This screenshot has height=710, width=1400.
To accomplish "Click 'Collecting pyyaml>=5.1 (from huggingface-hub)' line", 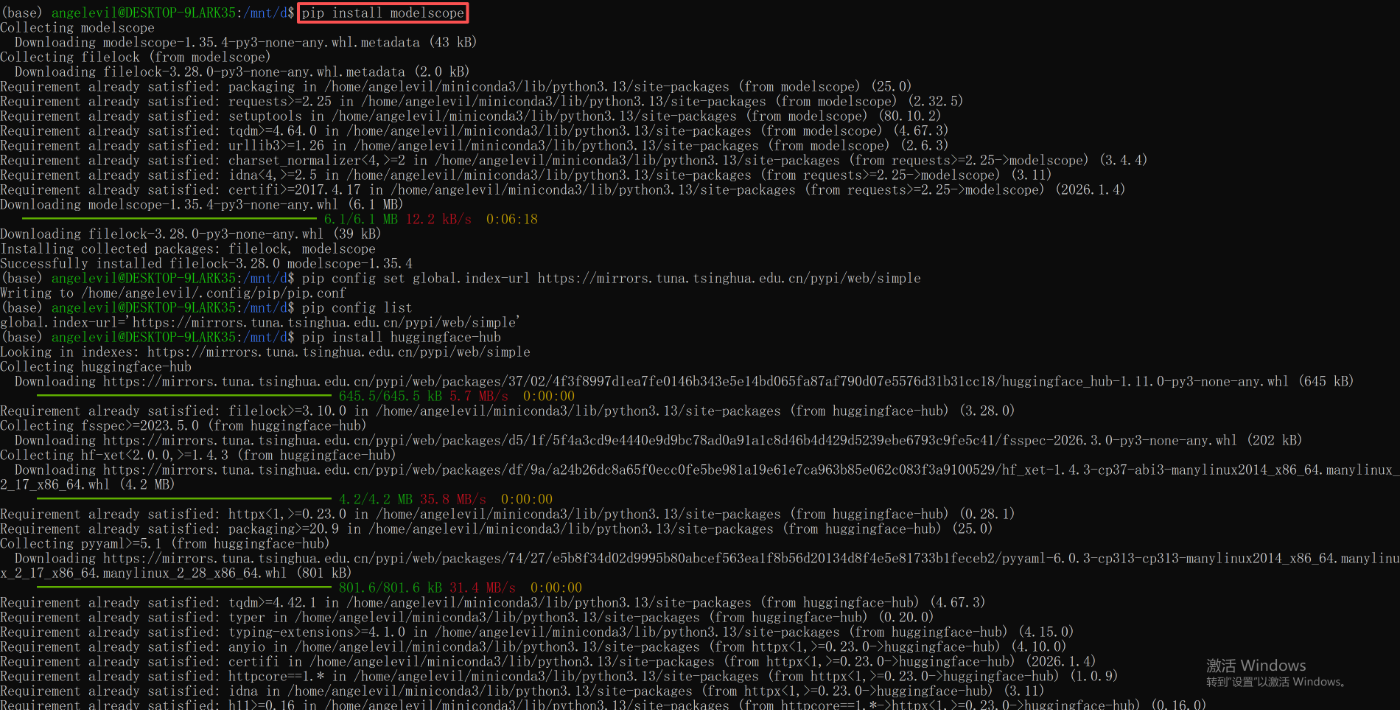I will click(x=165, y=543).
